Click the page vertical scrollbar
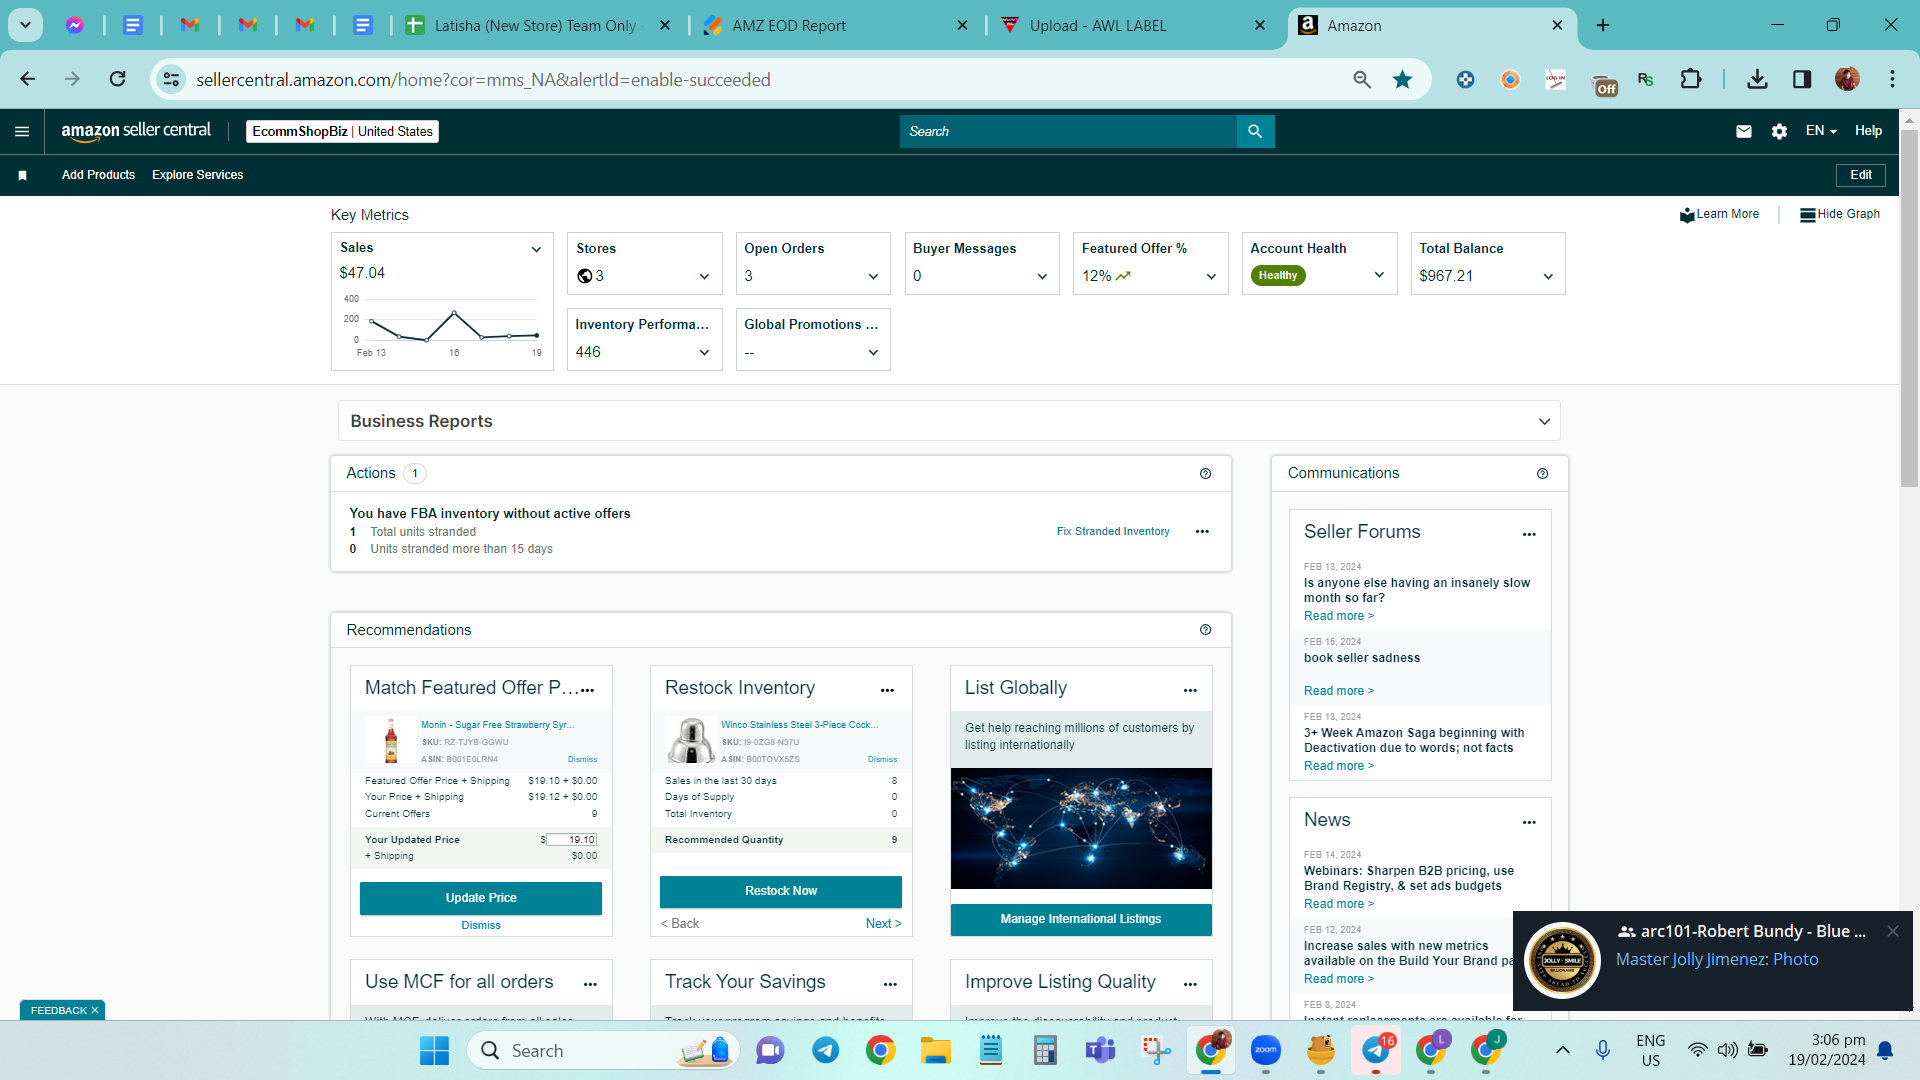 pos(1909,308)
